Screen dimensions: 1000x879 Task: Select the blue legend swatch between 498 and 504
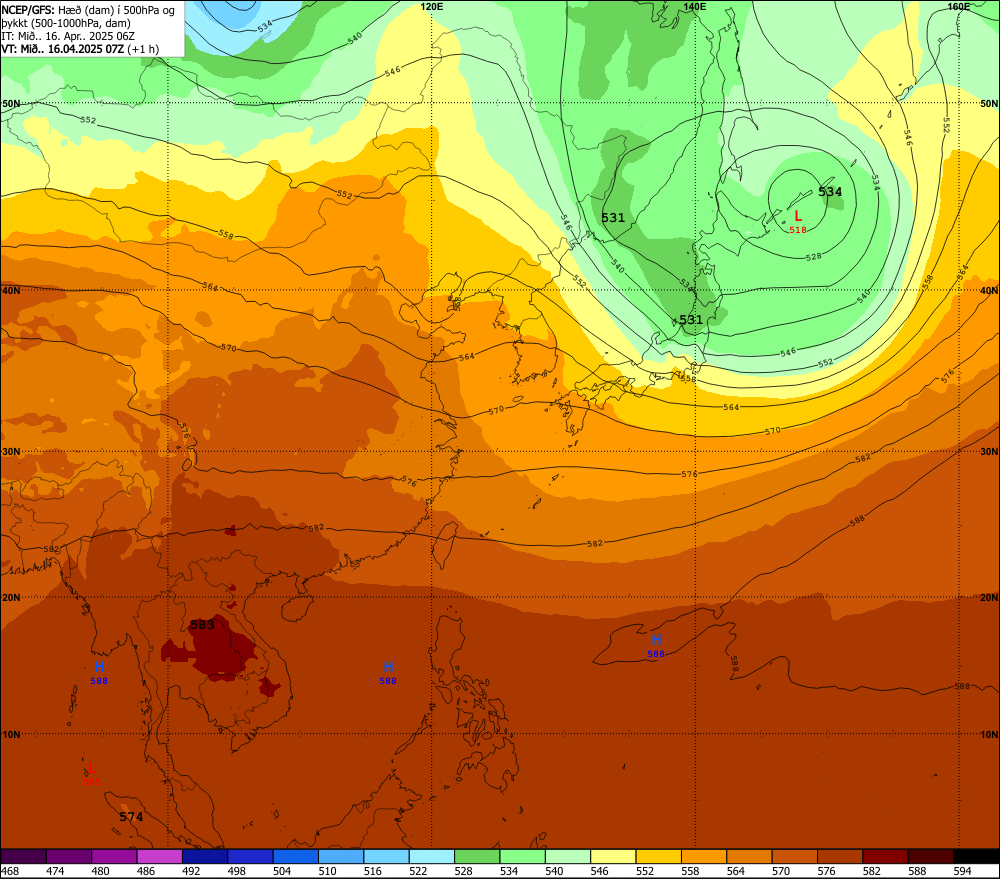[x=250, y=856]
